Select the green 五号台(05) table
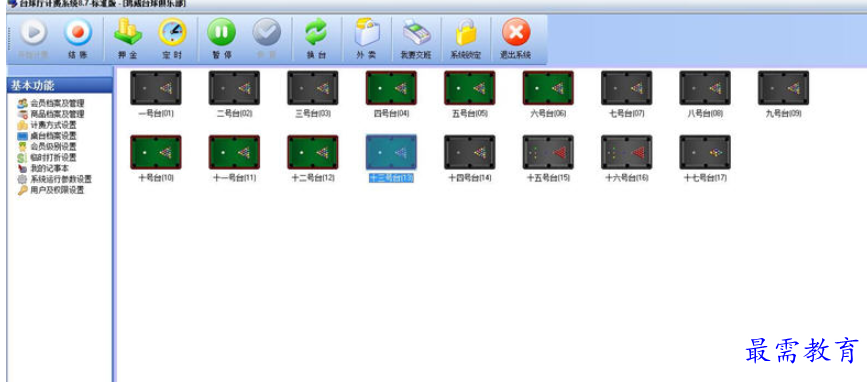This screenshot has width=867, height=382. pyautogui.click(x=469, y=88)
